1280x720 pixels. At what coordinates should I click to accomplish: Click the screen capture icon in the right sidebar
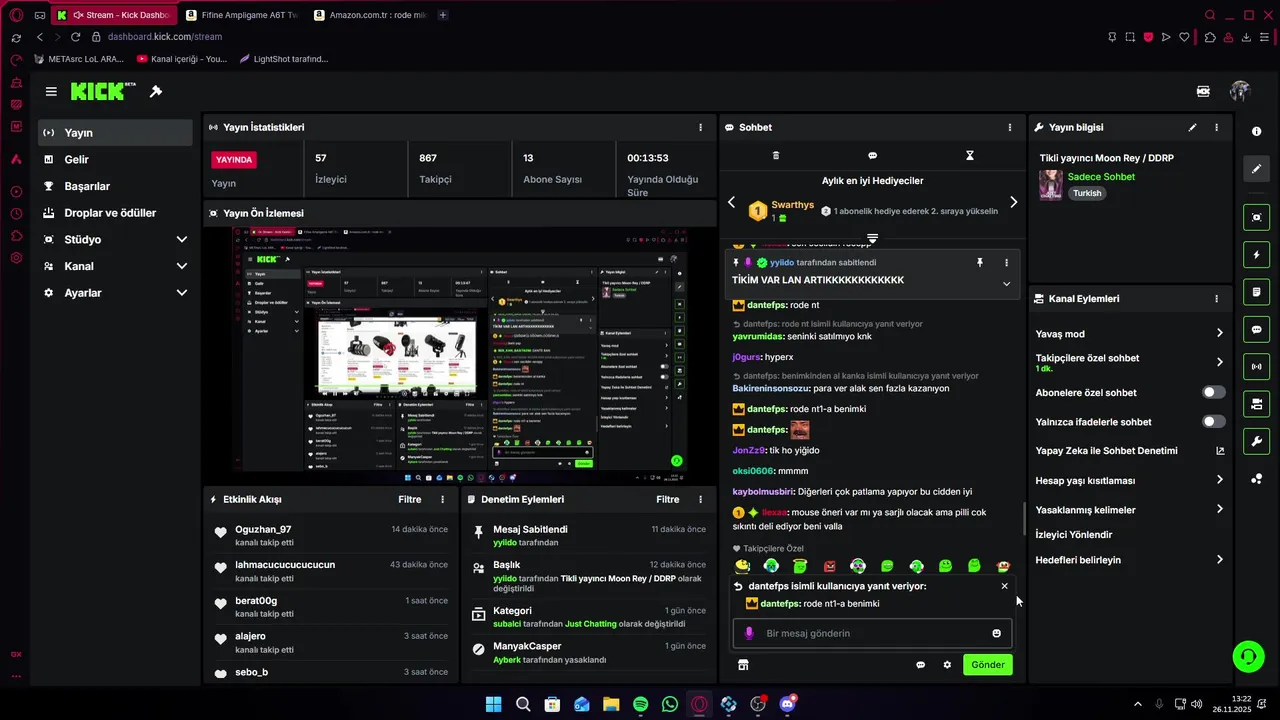[x=1257, y=217]
